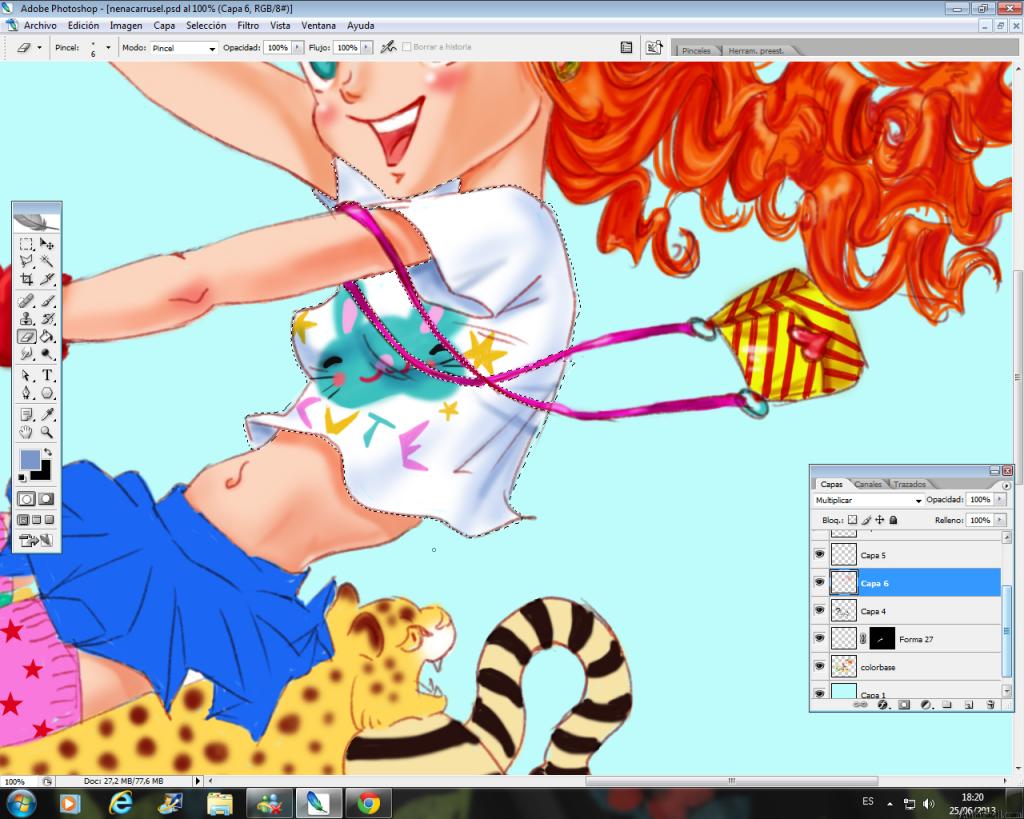Open the tool preset picker arrow
This screenshot has height=819, width=1024.
coord(39,48)
